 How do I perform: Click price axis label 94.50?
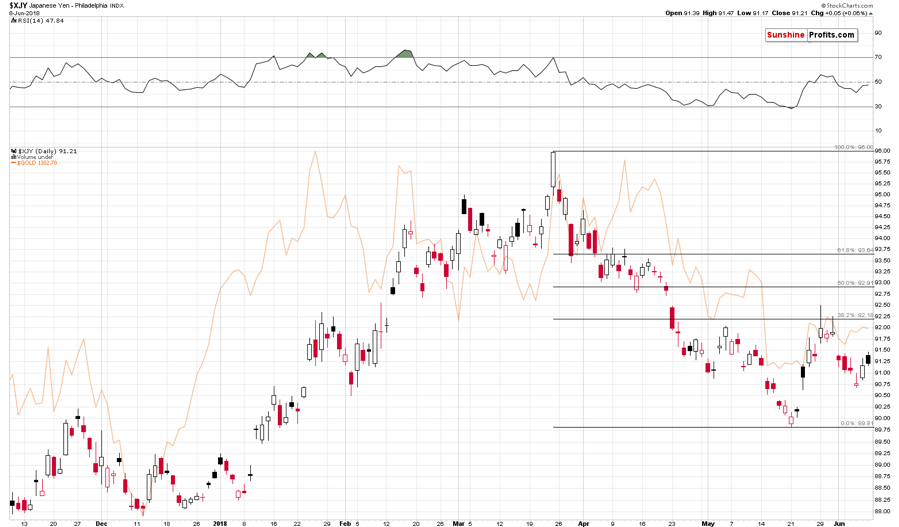[882, 217]
